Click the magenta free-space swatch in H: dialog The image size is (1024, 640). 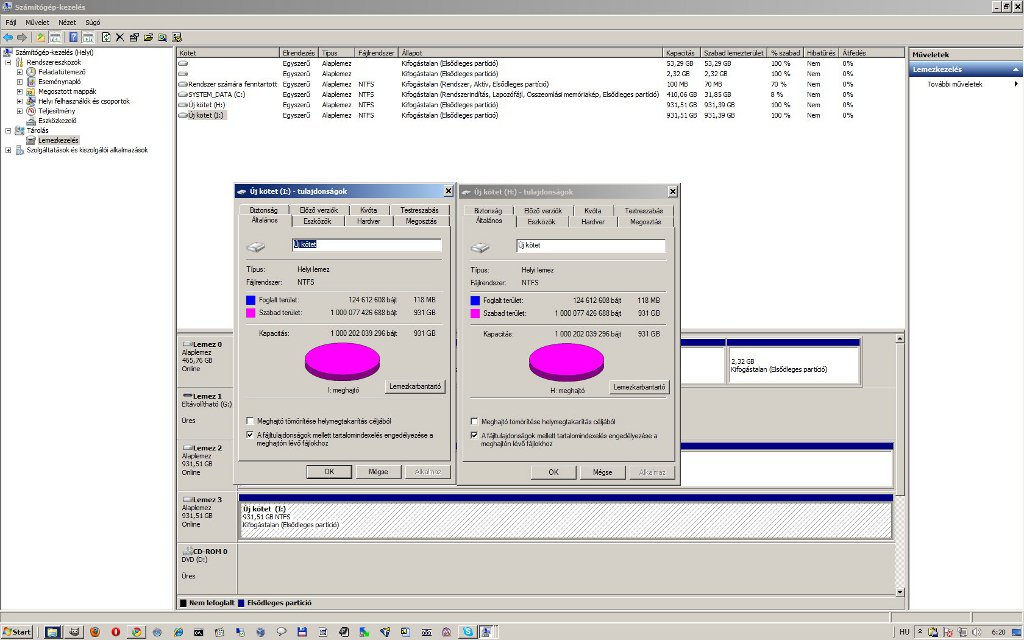pos(475,313)
